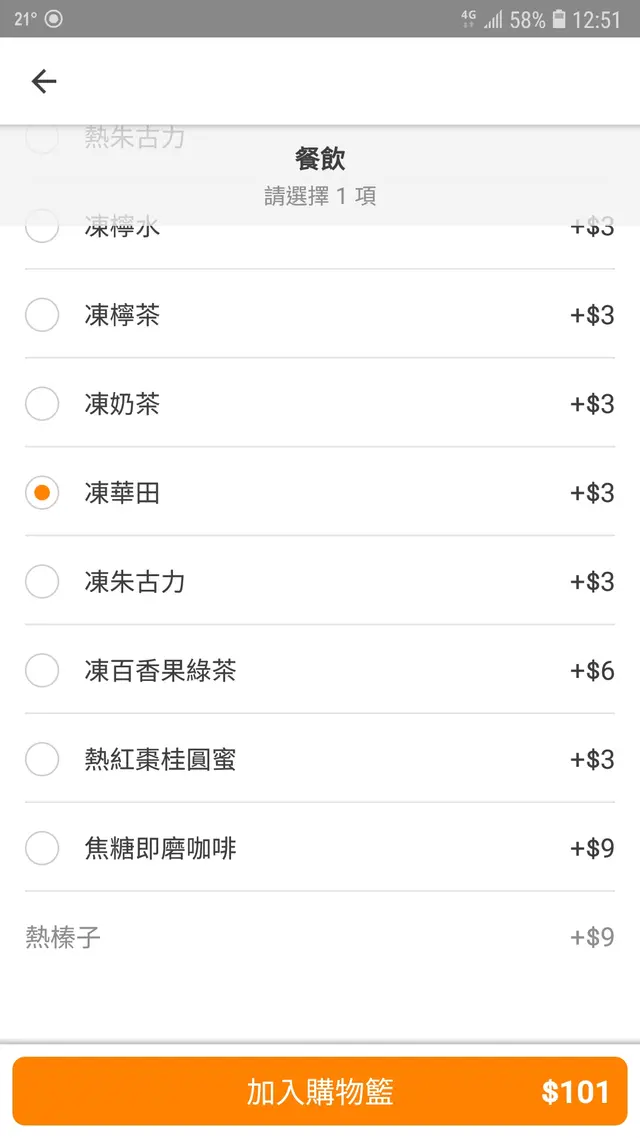This screenshot has width=640, height=1138.
Task: Tap the 餐飲 section header
Action: tap(320, 159)
